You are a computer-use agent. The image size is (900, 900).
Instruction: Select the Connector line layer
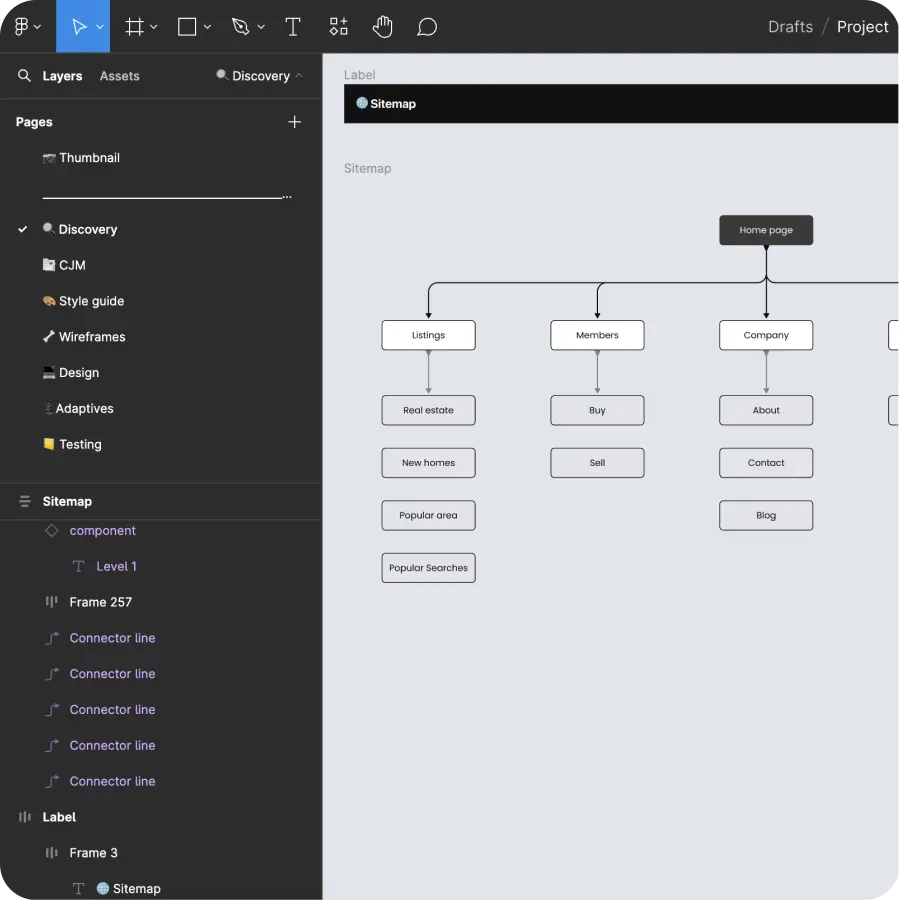pos(113,637)
